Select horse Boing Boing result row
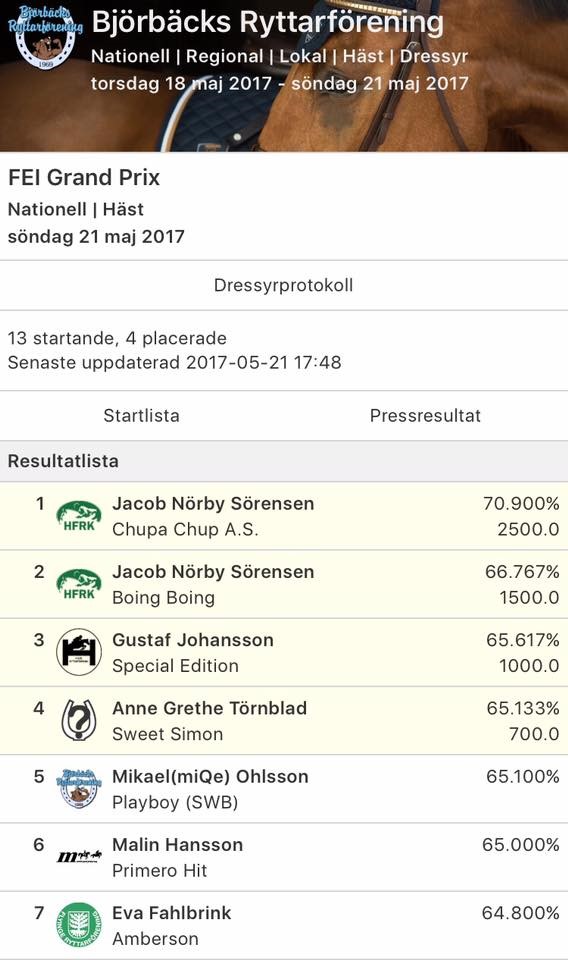Image resolution: width=568 pixels, height=960 pixels. pyautogui.click(x=284, y=585)
